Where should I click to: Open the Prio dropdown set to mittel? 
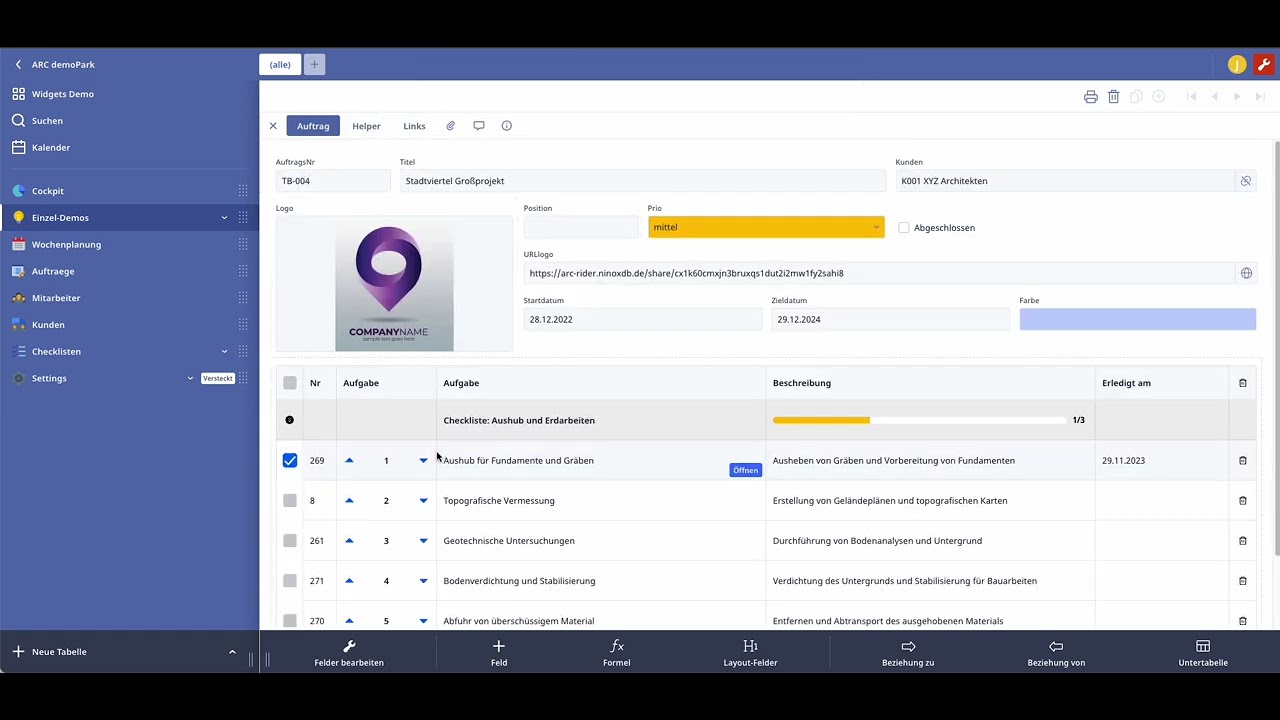point(766,227)
